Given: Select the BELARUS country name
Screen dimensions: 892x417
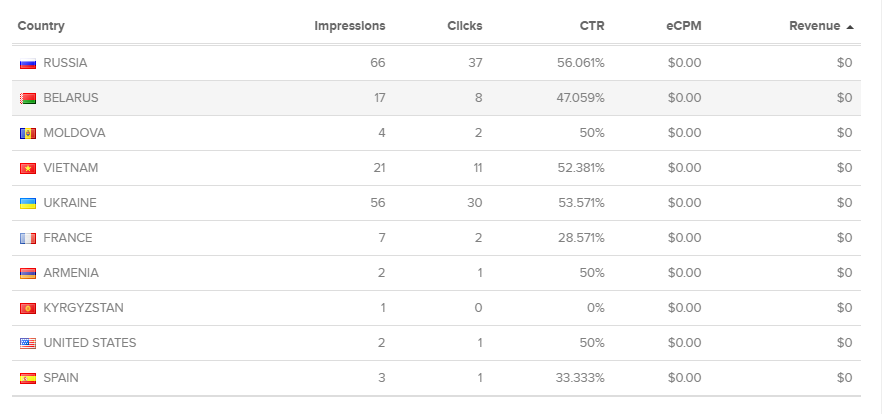Looking at the screenshot, I should tap(71, 98).
